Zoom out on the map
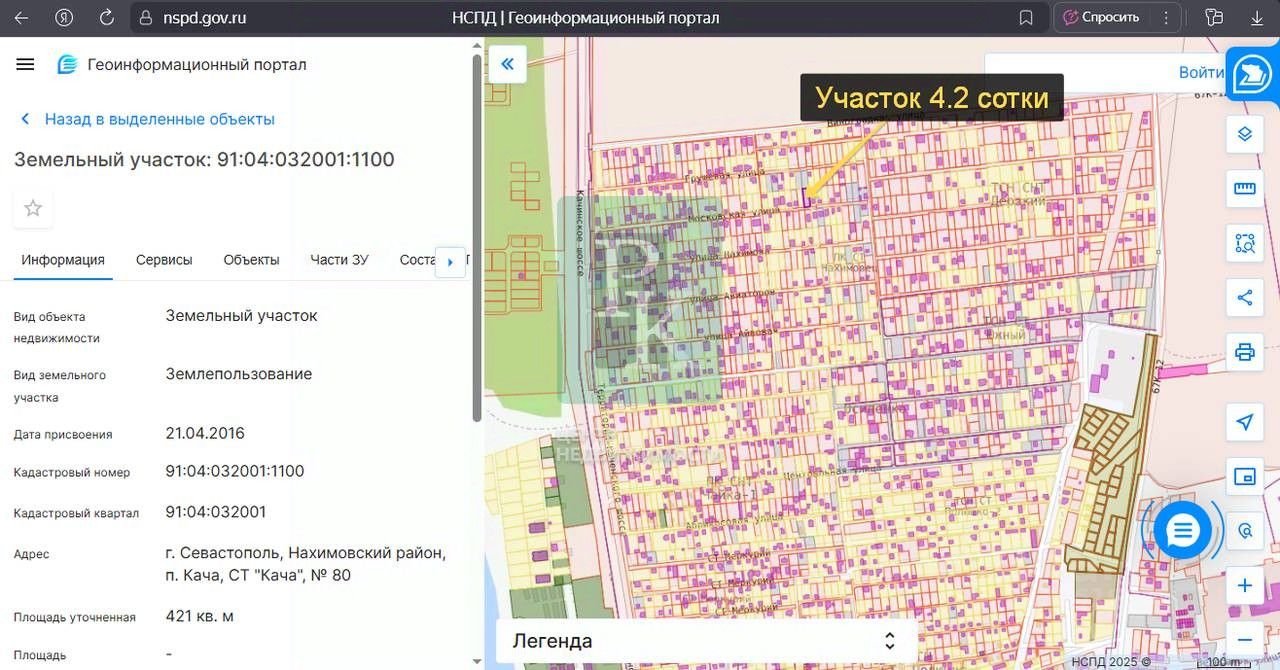This screenshot has width=1280, height=670. coord(1244,639)
